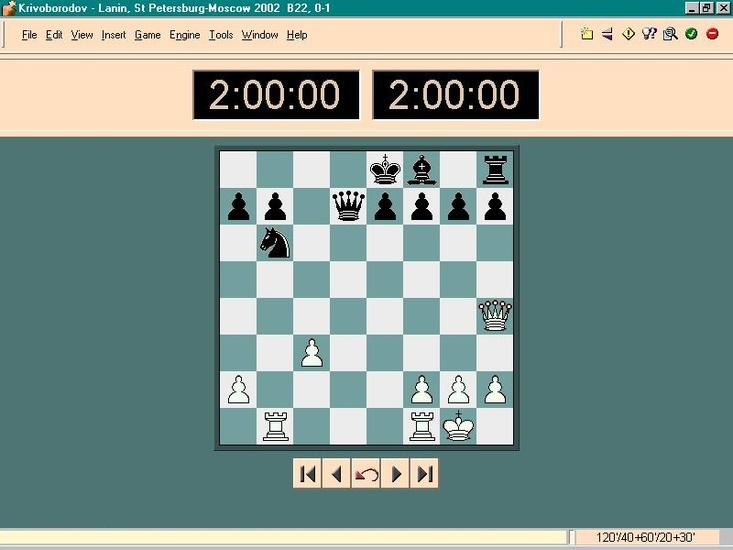The image size is (733, 550).
Task: Open the File menu
Action: click(29, 35)
